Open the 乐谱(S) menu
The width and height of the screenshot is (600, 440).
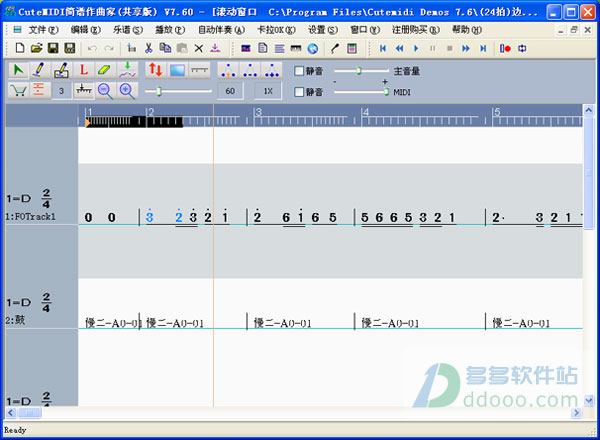pyautogui.click(x=127, y=29)
